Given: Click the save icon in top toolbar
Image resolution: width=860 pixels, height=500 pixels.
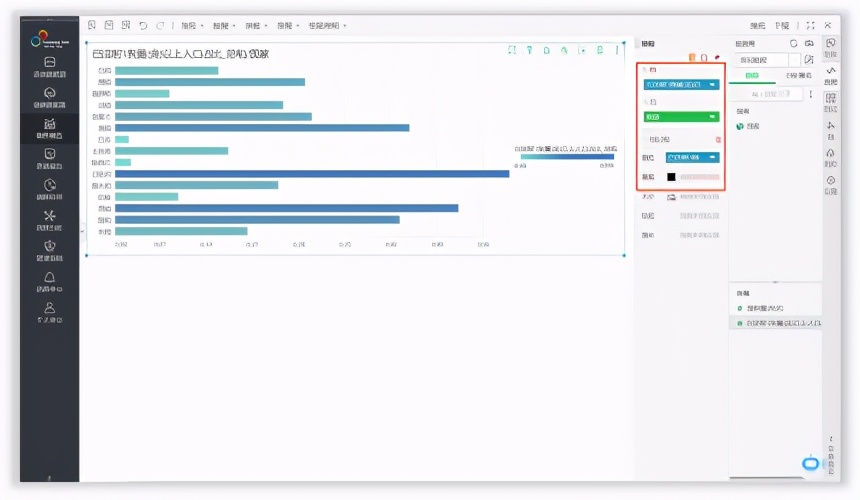Looking at the screenshot, I should [x=109, y=25].
